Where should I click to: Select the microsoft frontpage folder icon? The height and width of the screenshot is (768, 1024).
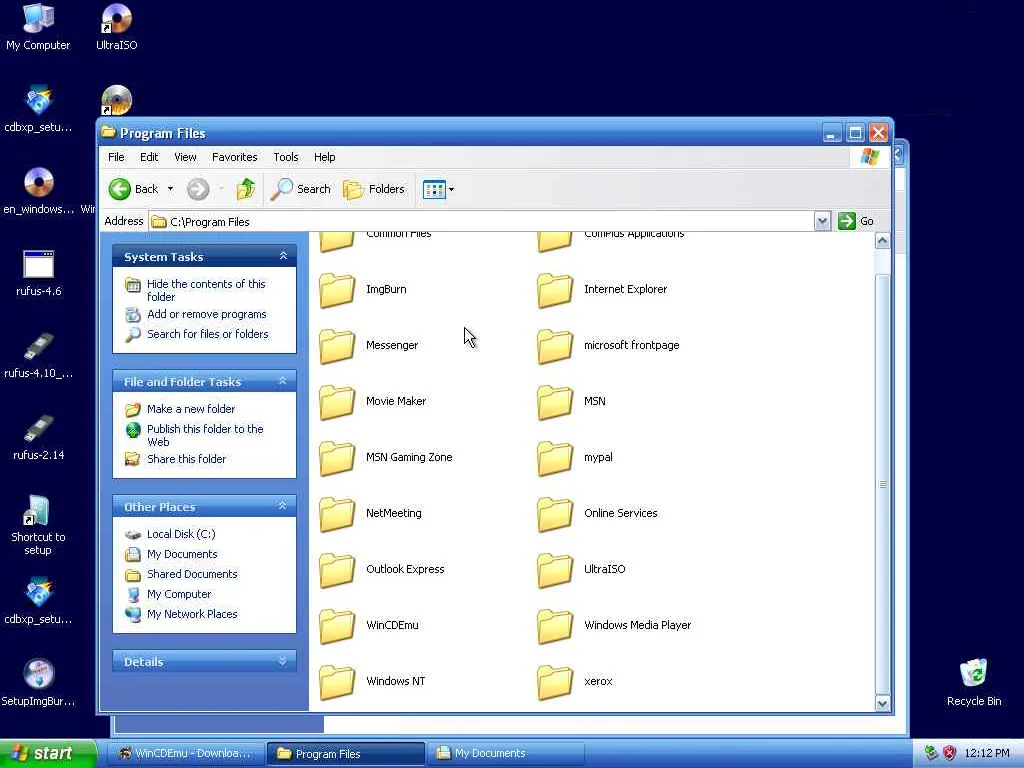555,346
